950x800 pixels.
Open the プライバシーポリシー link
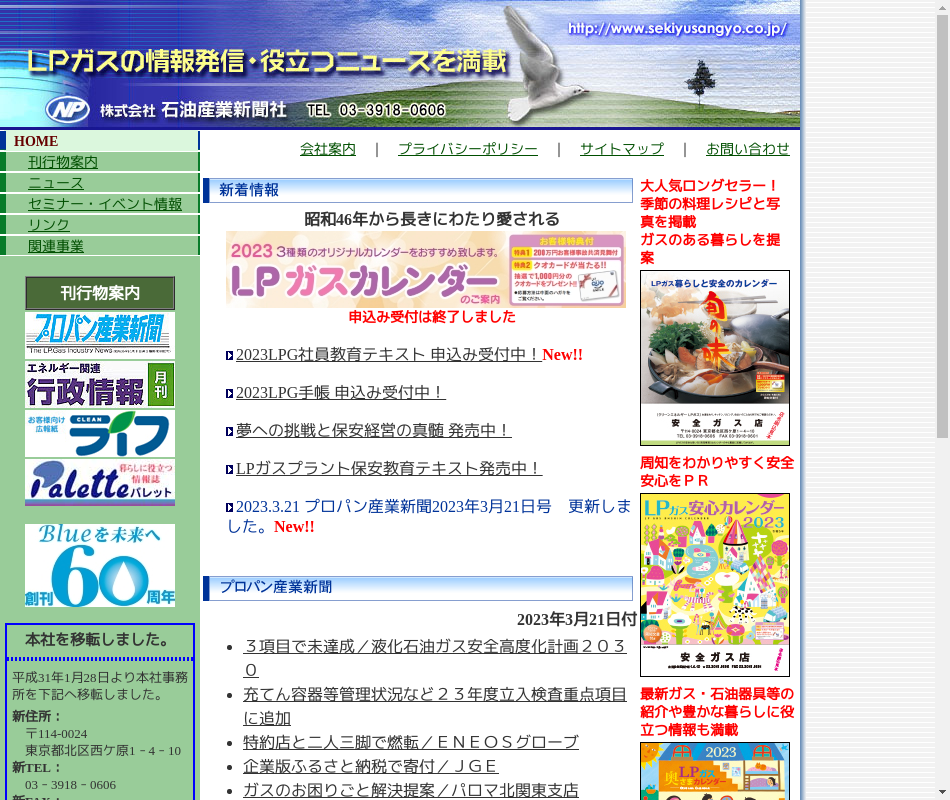click(x=468, y=149)
